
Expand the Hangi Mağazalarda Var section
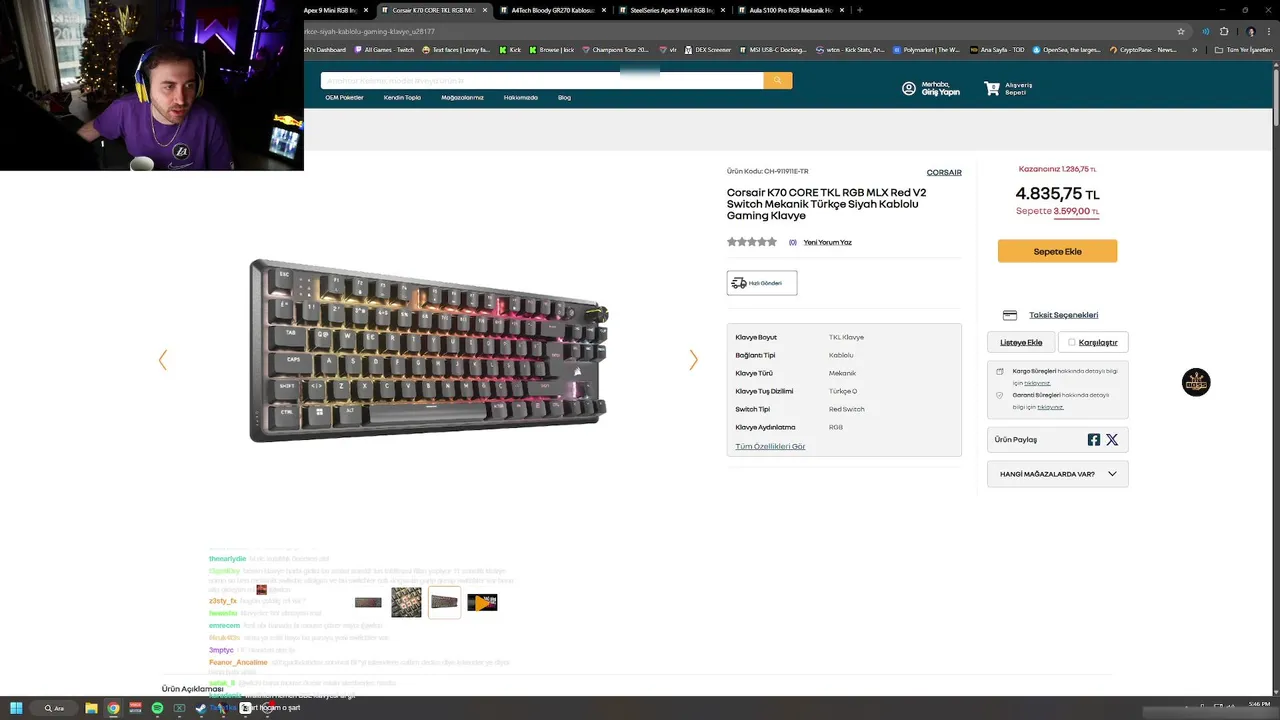click(x=1058, y=474)
